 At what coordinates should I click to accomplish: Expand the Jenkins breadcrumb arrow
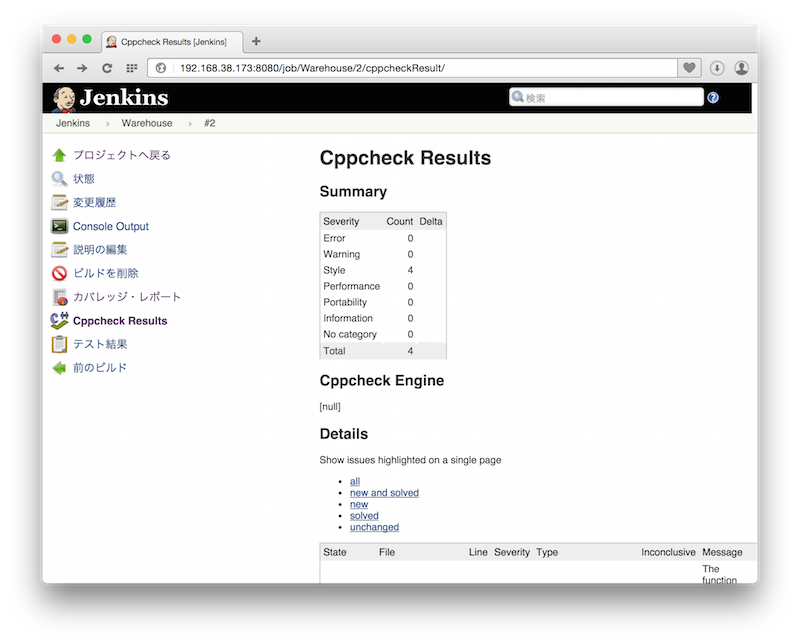coord(107,124)
